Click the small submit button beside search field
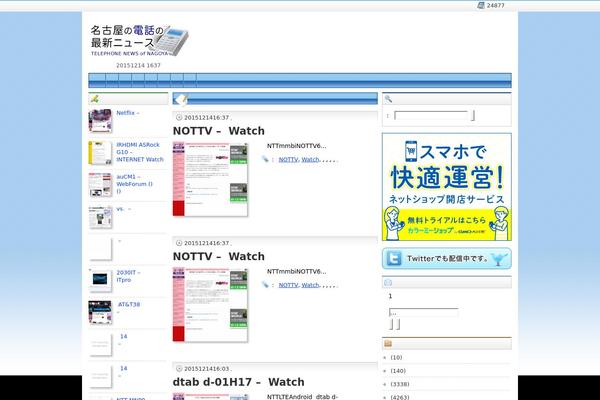The image size is (600, 400). click(473, 115)
